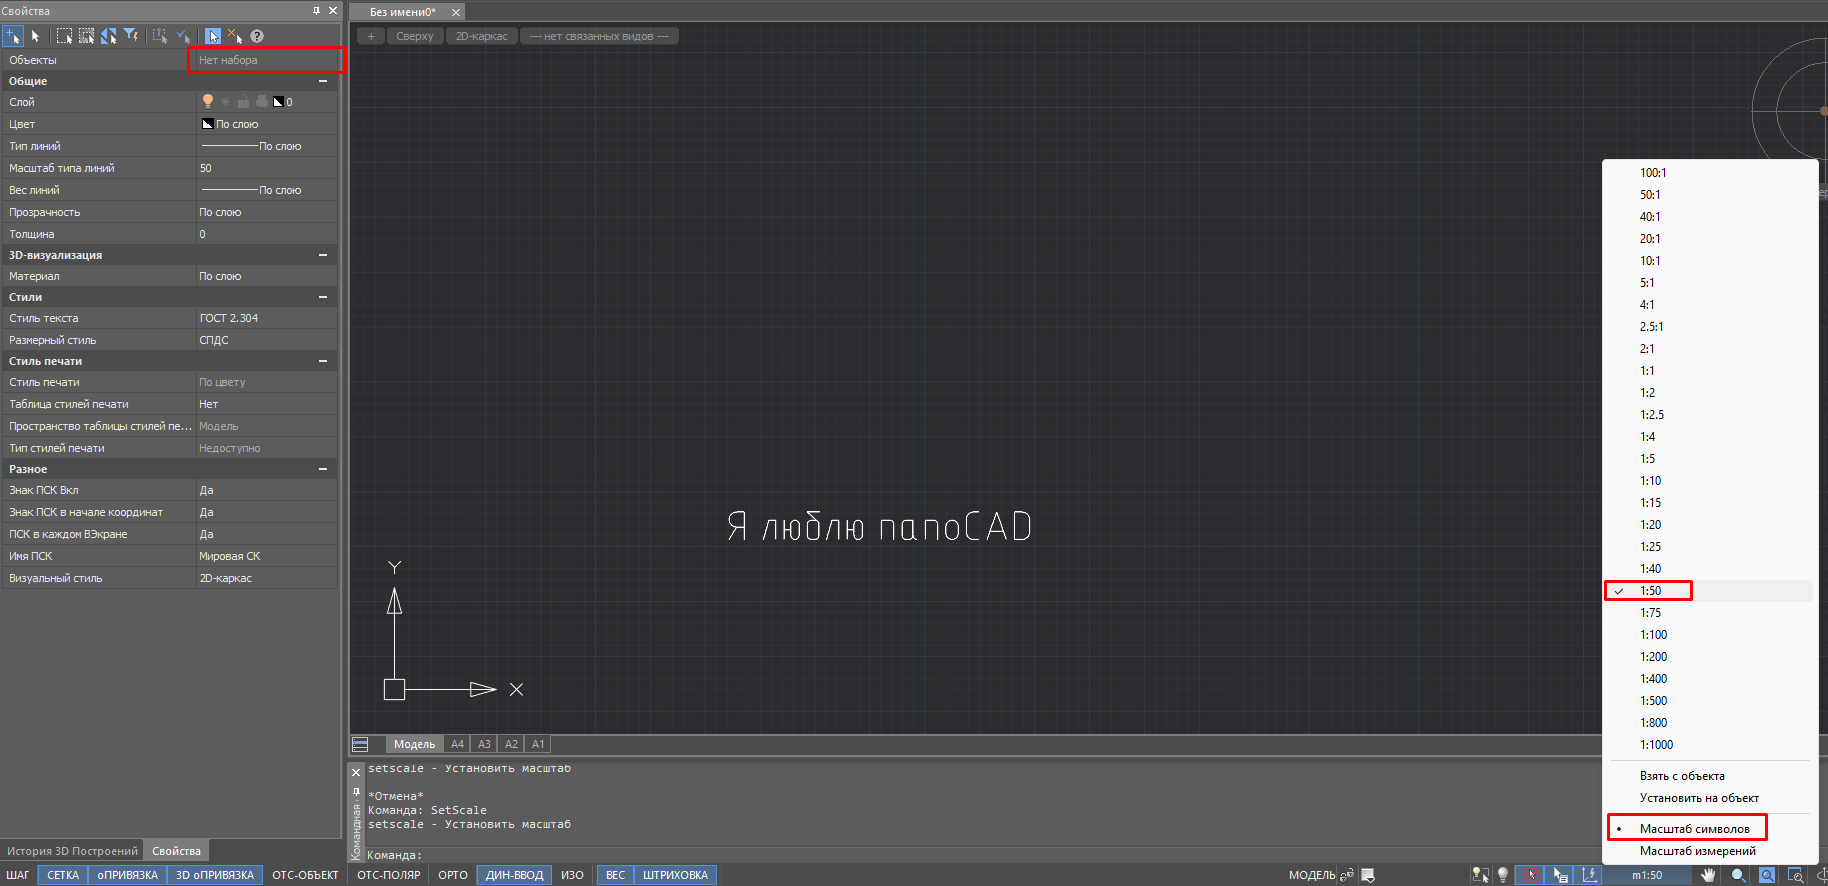The image size is (1828, 886).
Task: Toggle layer plot printer icon in Слой row
Action: tap(262, 101)
